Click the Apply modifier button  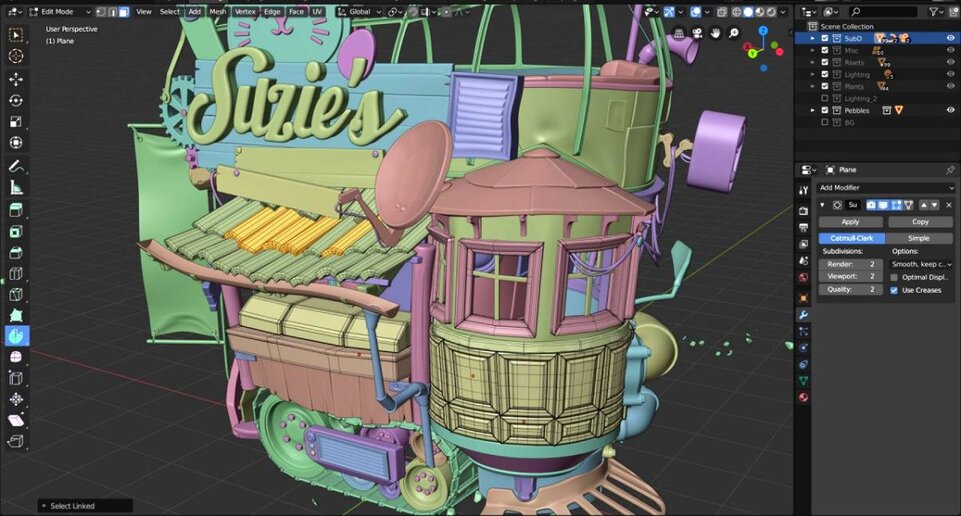(x=850, y=222)
